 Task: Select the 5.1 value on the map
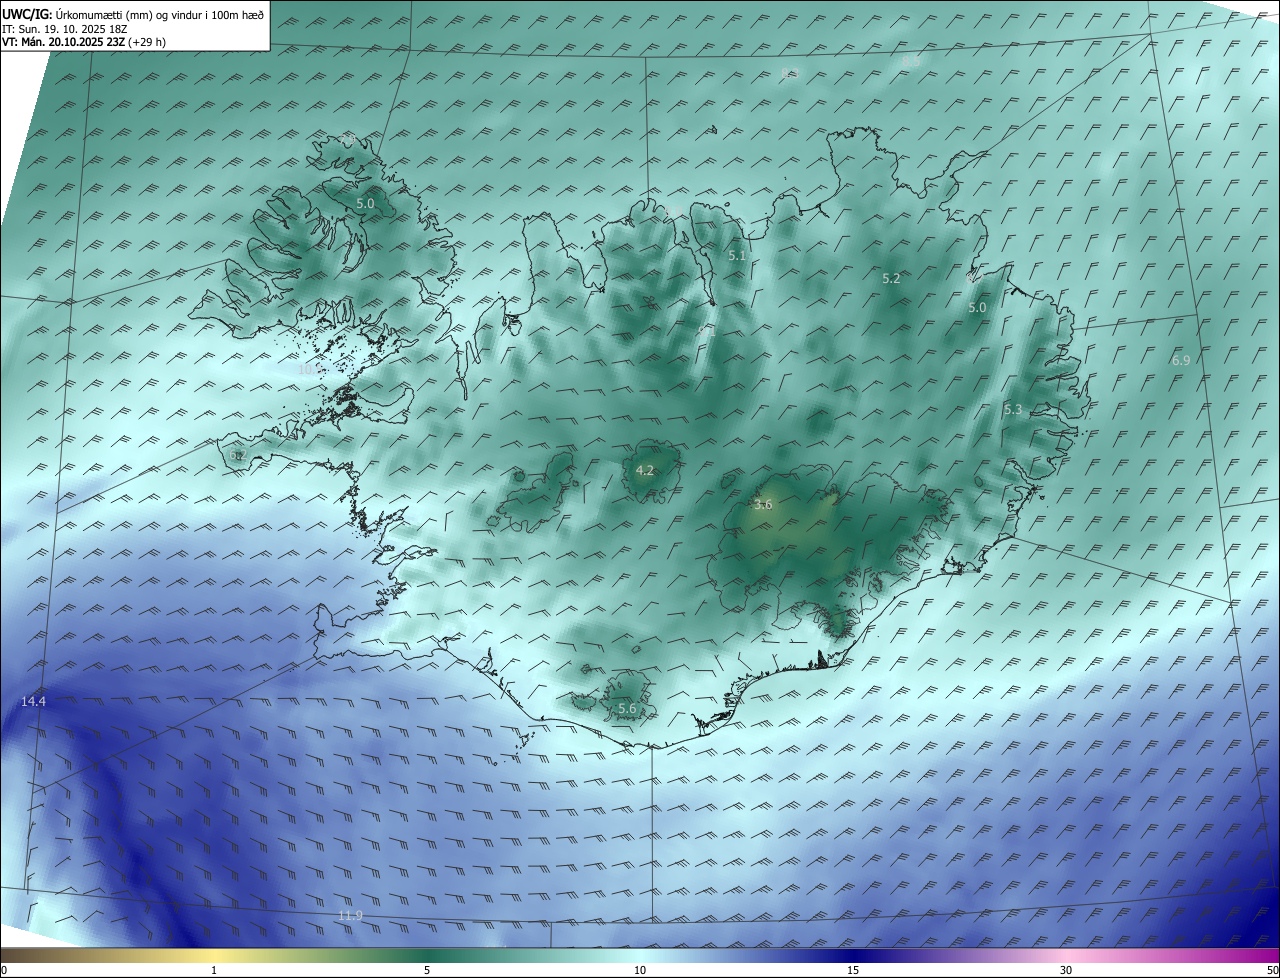coord(737,255)
